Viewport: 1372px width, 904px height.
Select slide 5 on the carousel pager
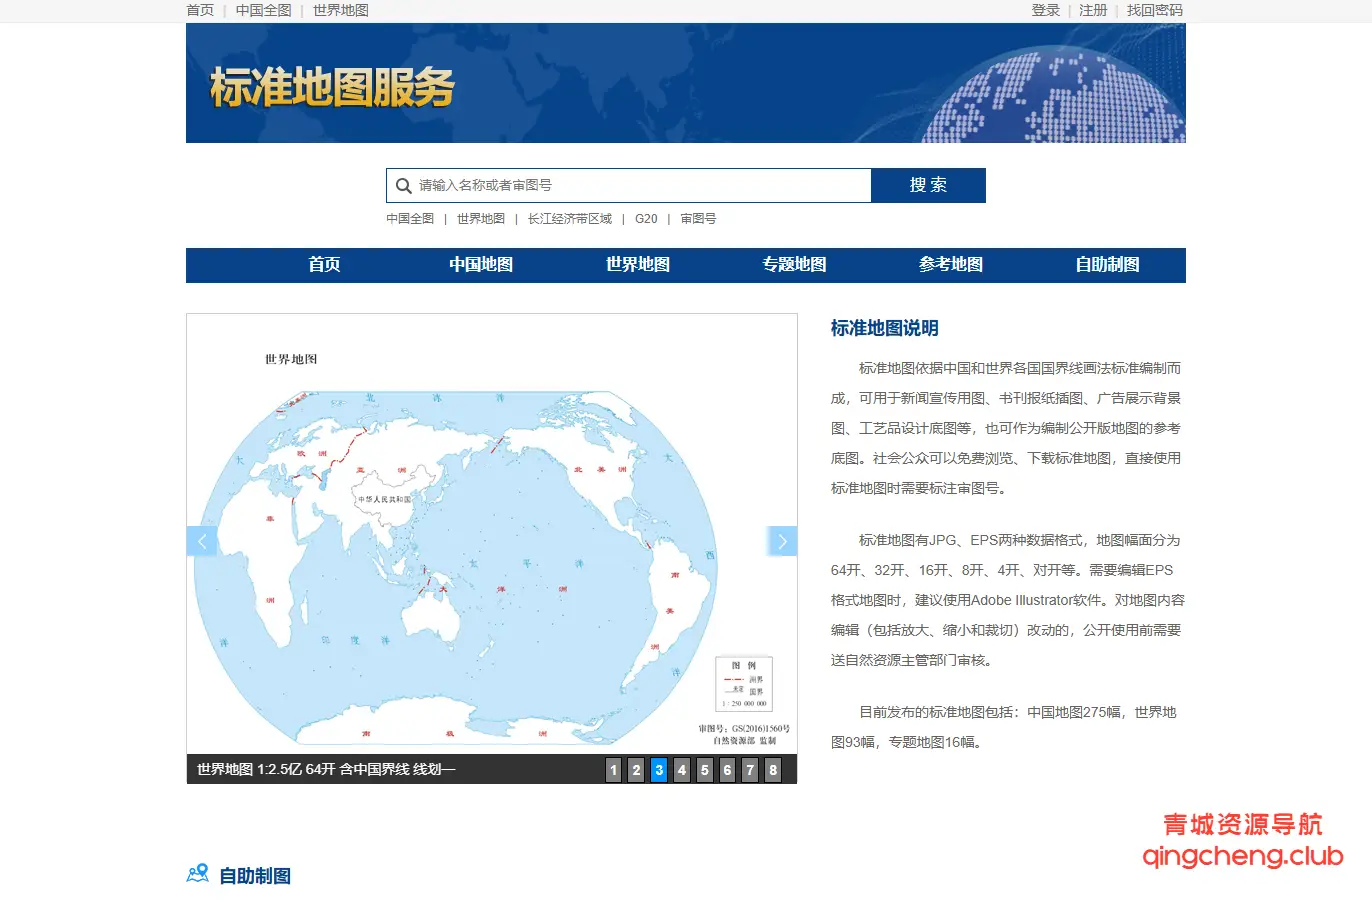[704, 770]
